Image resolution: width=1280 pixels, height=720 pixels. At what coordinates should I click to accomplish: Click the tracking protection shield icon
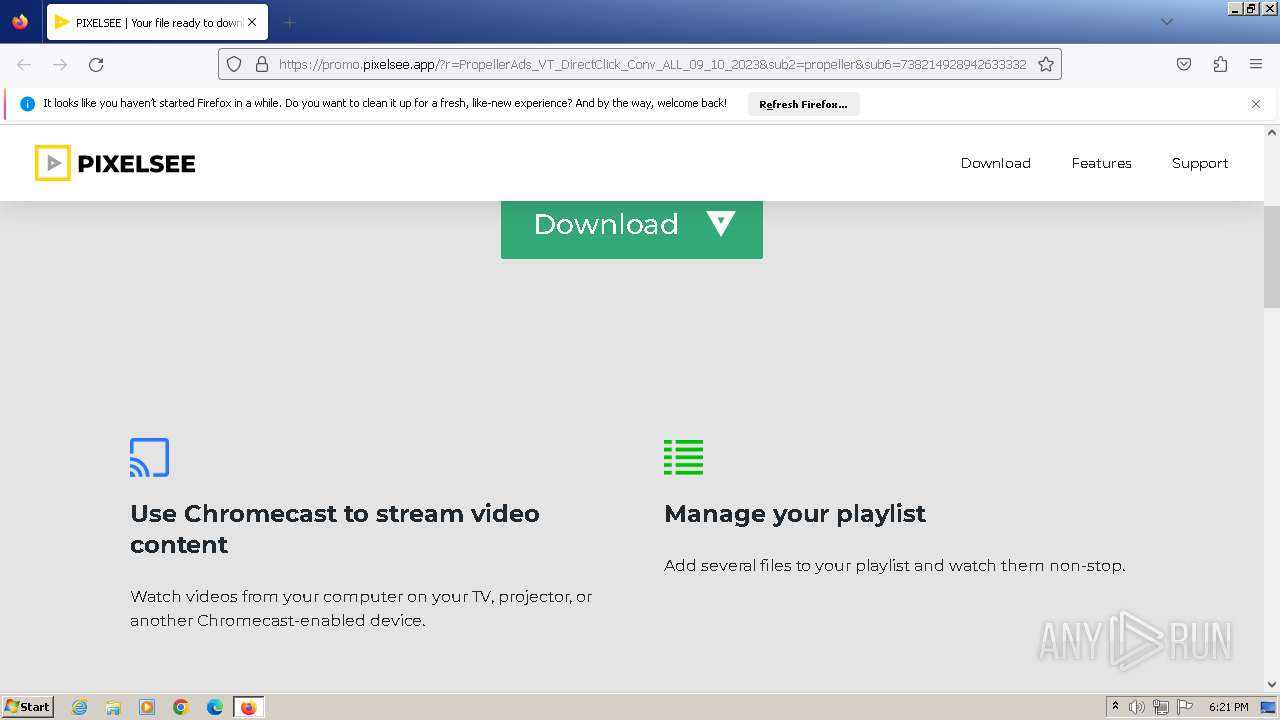234,64
